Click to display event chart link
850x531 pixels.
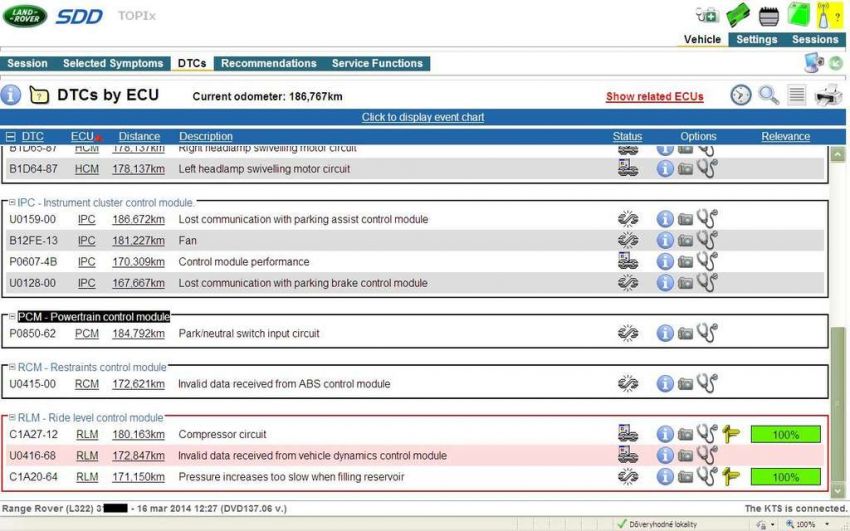click(422, 117)
